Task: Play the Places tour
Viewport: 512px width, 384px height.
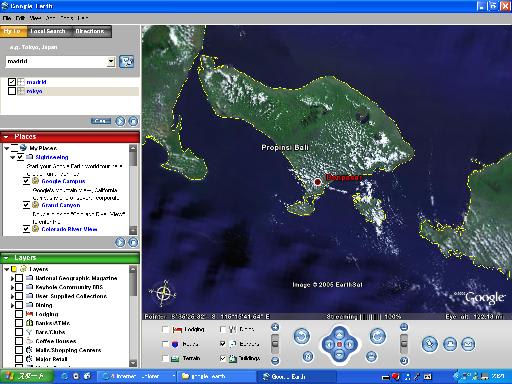Action: coord(120,242)
